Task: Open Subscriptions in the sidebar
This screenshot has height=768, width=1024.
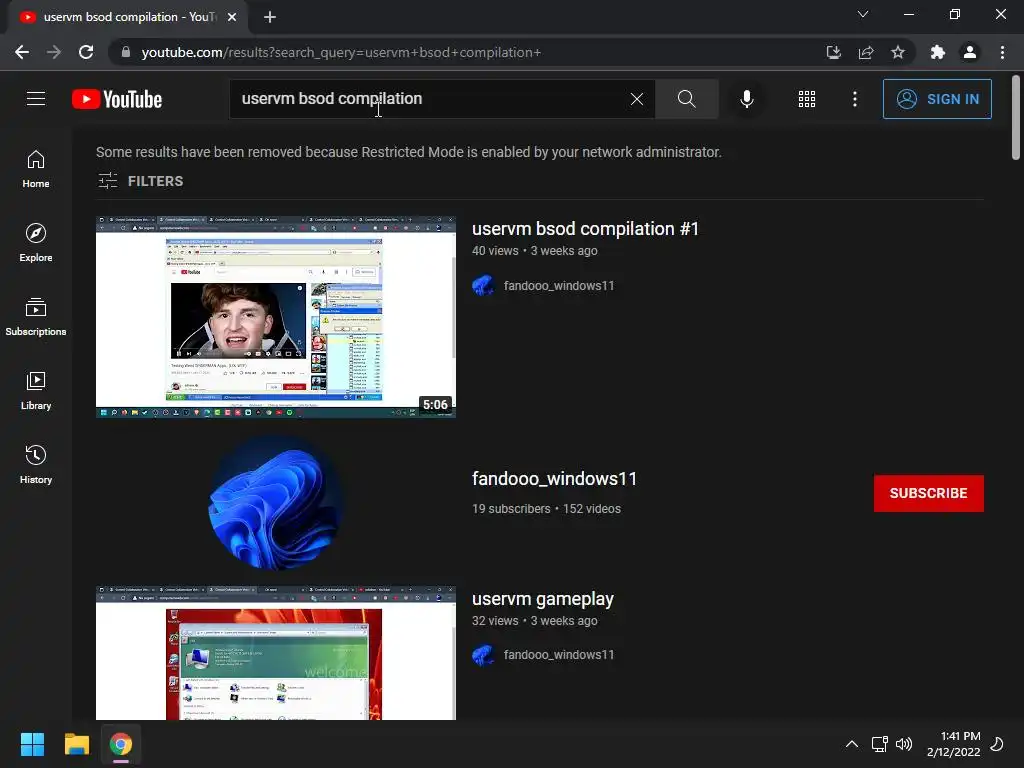Action: 36,317
